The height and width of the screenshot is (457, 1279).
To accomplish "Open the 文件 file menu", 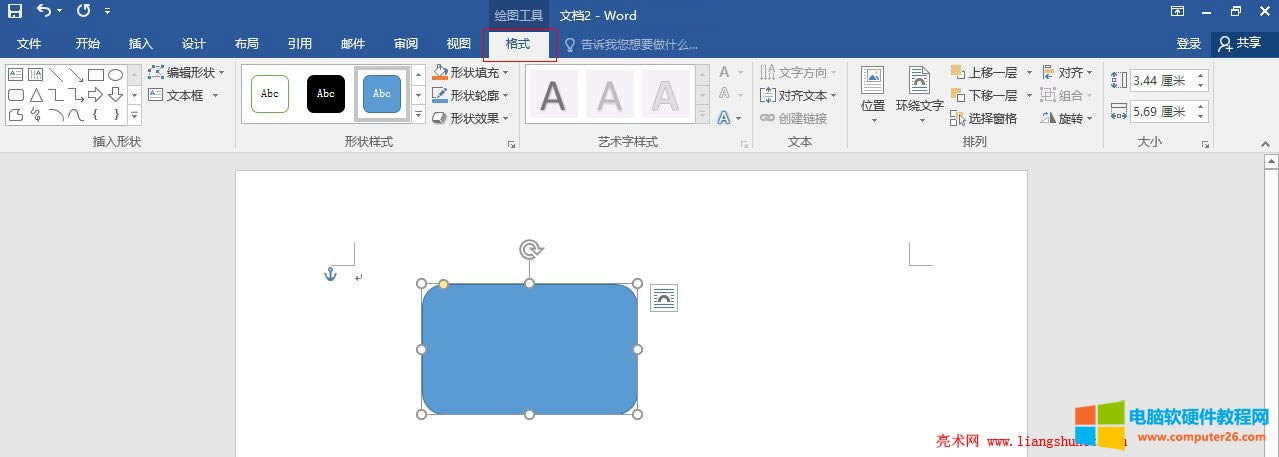I will pos(29,44).
